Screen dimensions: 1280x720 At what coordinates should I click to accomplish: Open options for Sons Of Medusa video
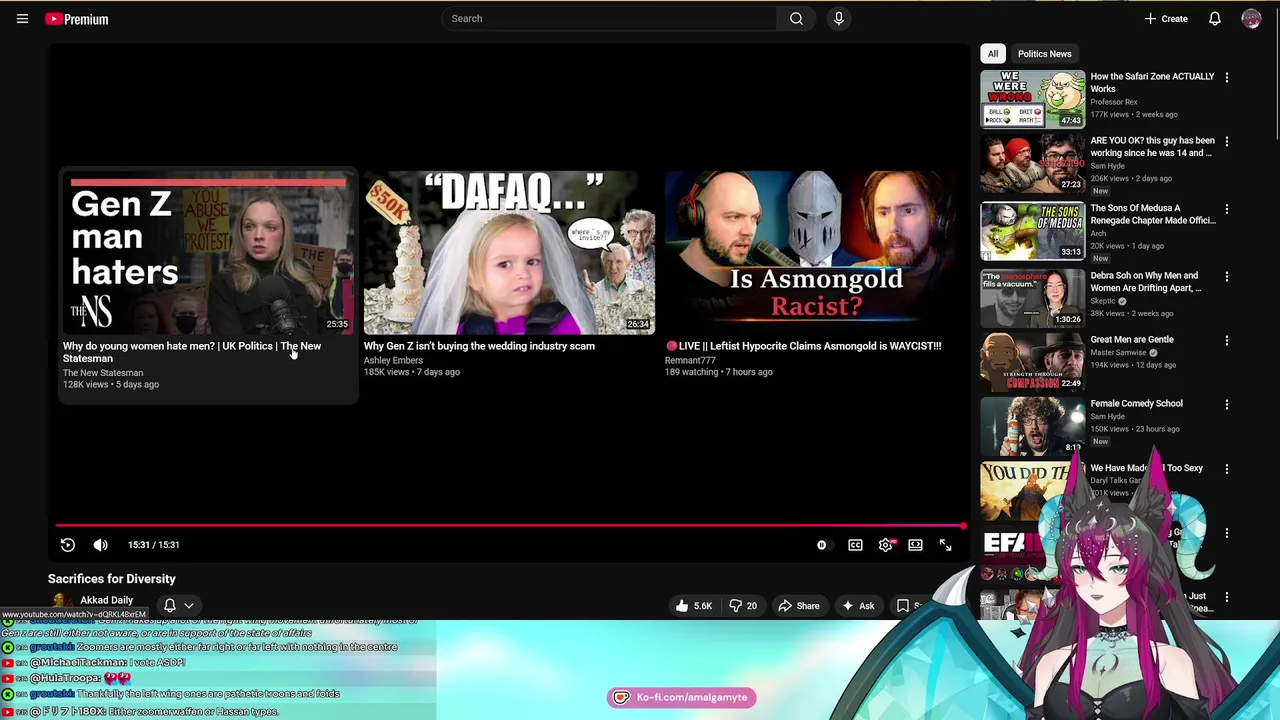1227,209
